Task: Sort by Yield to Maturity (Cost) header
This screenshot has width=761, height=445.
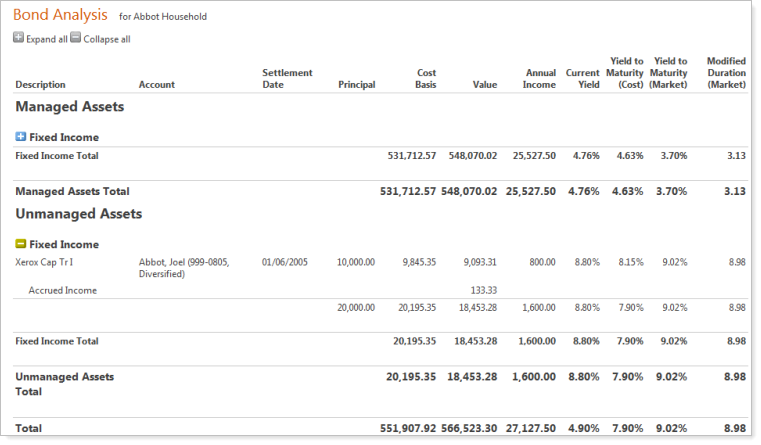Action: pos(624,73)
